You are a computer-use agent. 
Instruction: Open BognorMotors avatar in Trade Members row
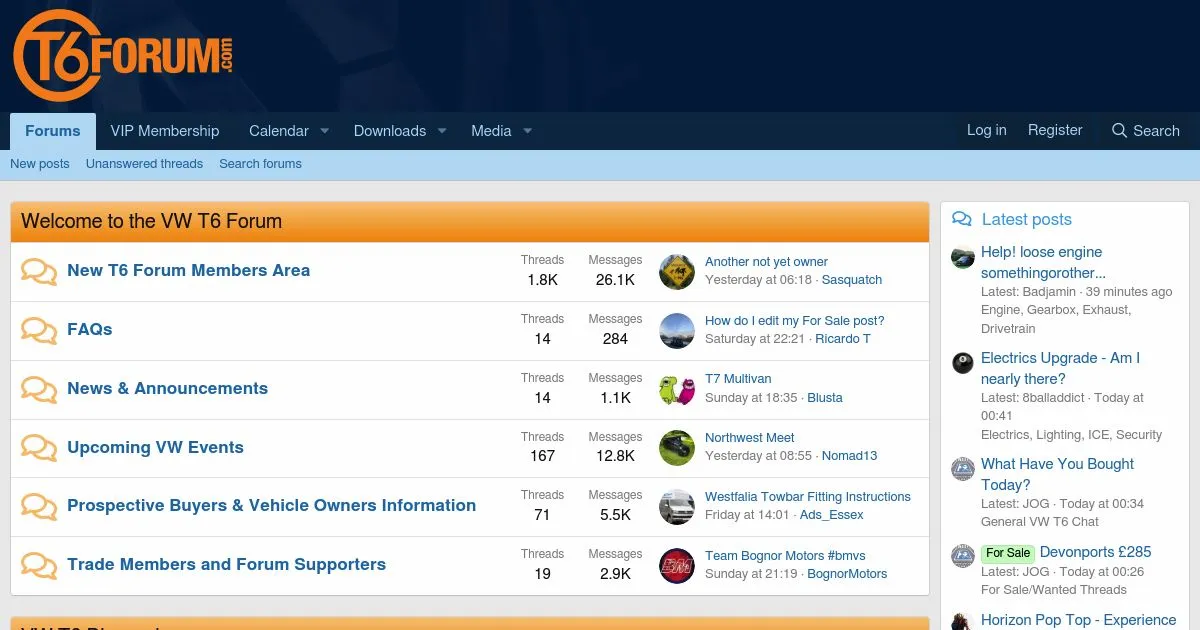click(x=677, y=565)
